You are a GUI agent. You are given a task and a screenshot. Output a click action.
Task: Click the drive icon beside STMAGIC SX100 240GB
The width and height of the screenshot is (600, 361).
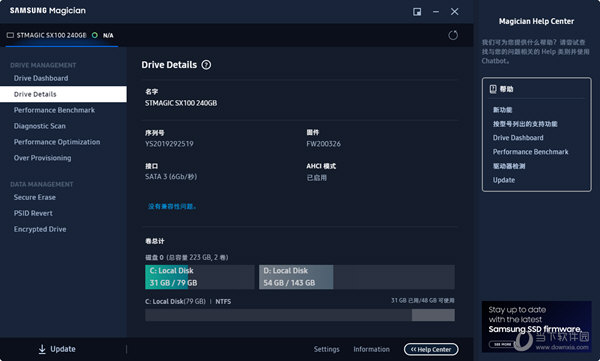[10, 35]
